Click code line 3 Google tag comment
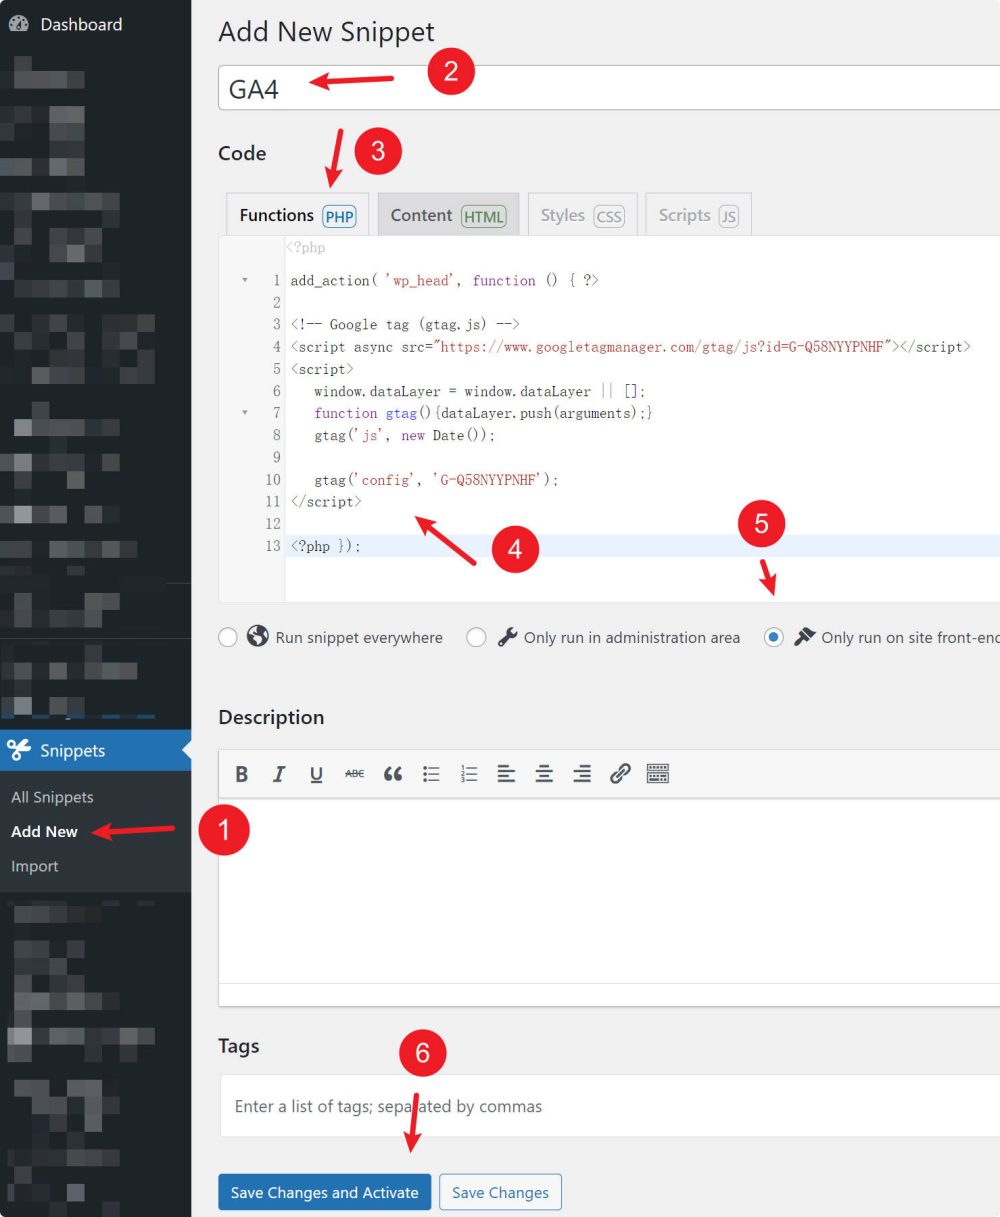This screenshot has width=1000, height=1217. point(405,324)
